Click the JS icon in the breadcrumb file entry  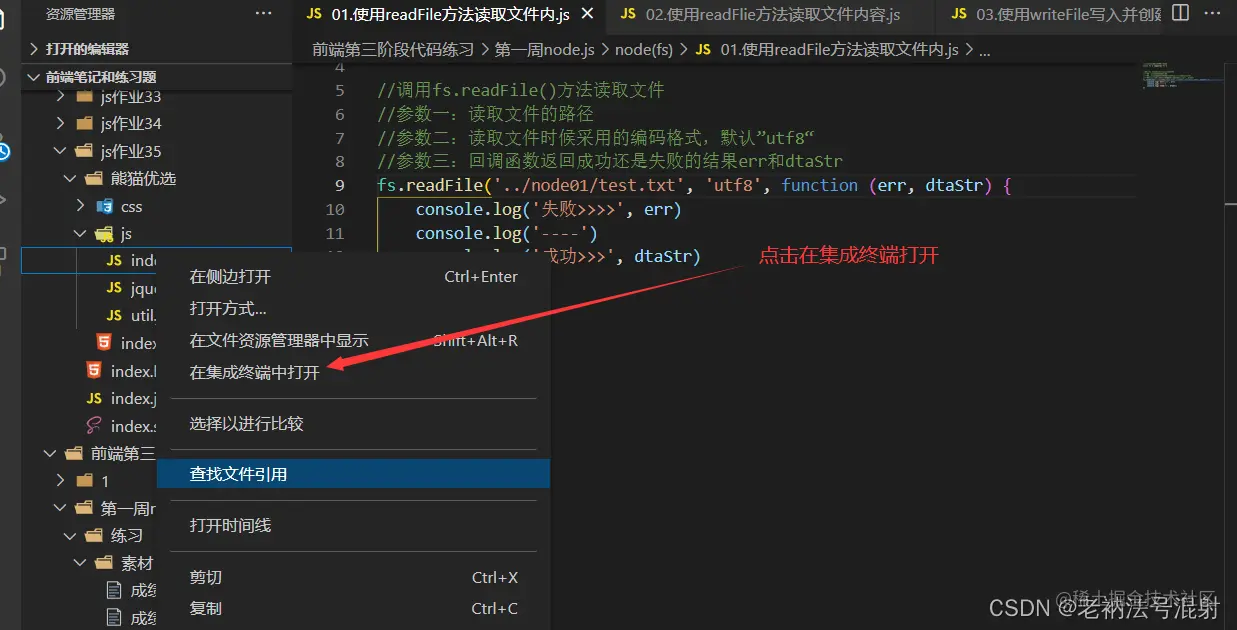(x=703, y=49)
